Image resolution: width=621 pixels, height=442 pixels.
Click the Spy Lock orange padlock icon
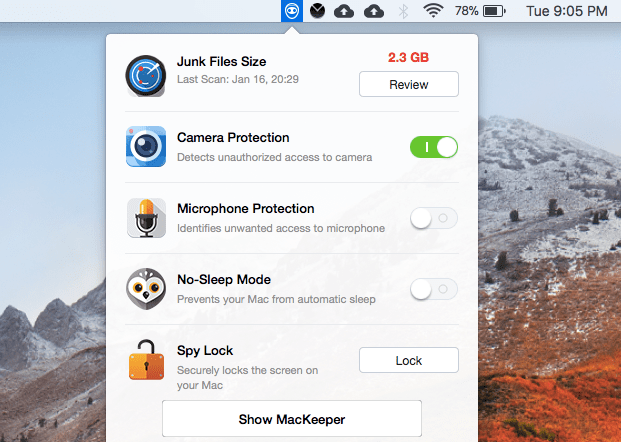[x=146, y=360]
